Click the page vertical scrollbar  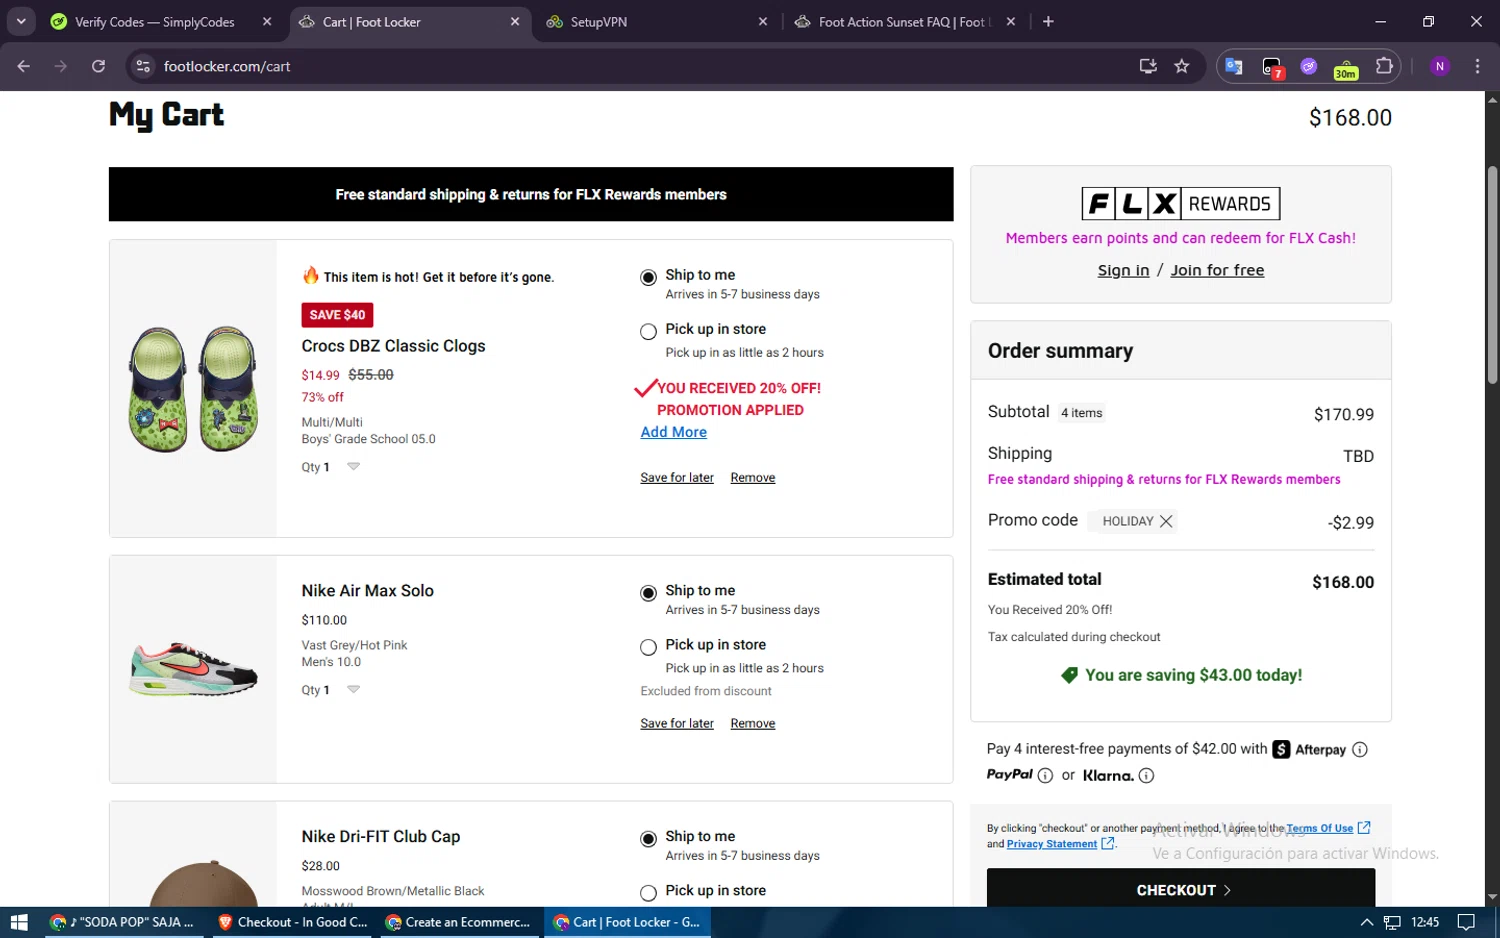(1492, 275)
